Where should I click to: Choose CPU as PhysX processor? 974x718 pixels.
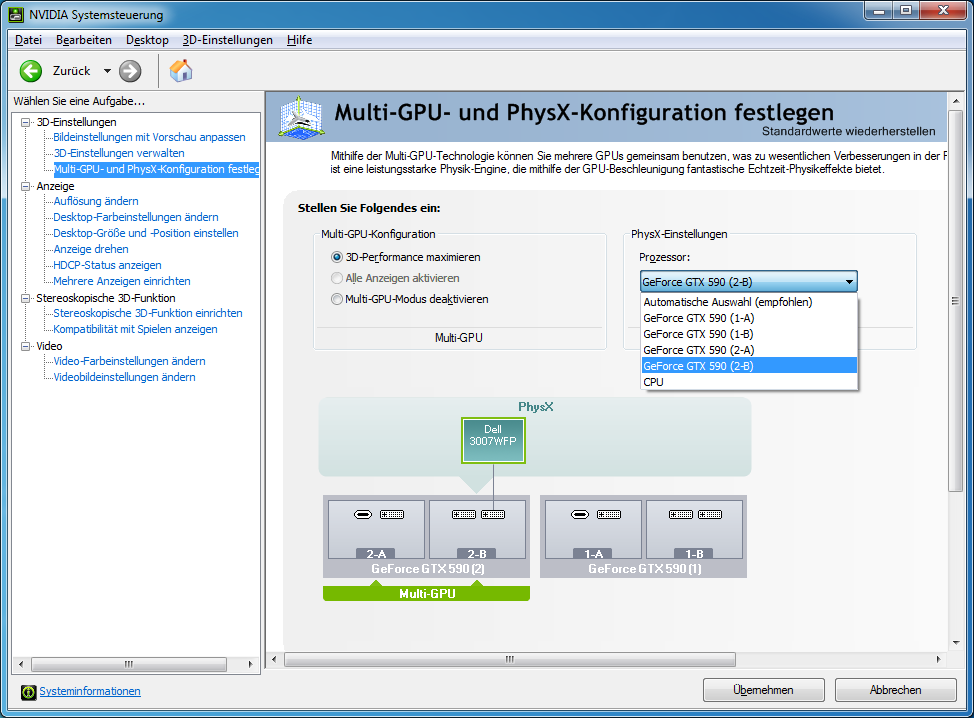tap(749, 382)
